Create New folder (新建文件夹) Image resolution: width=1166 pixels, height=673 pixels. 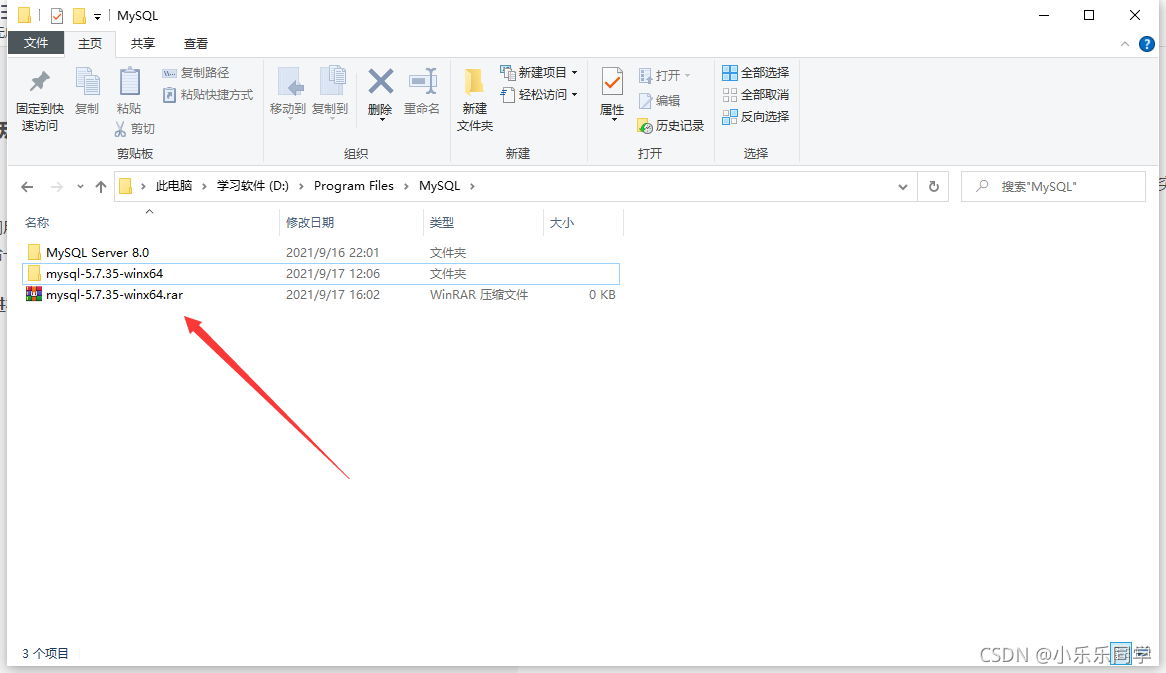point(474,99)
